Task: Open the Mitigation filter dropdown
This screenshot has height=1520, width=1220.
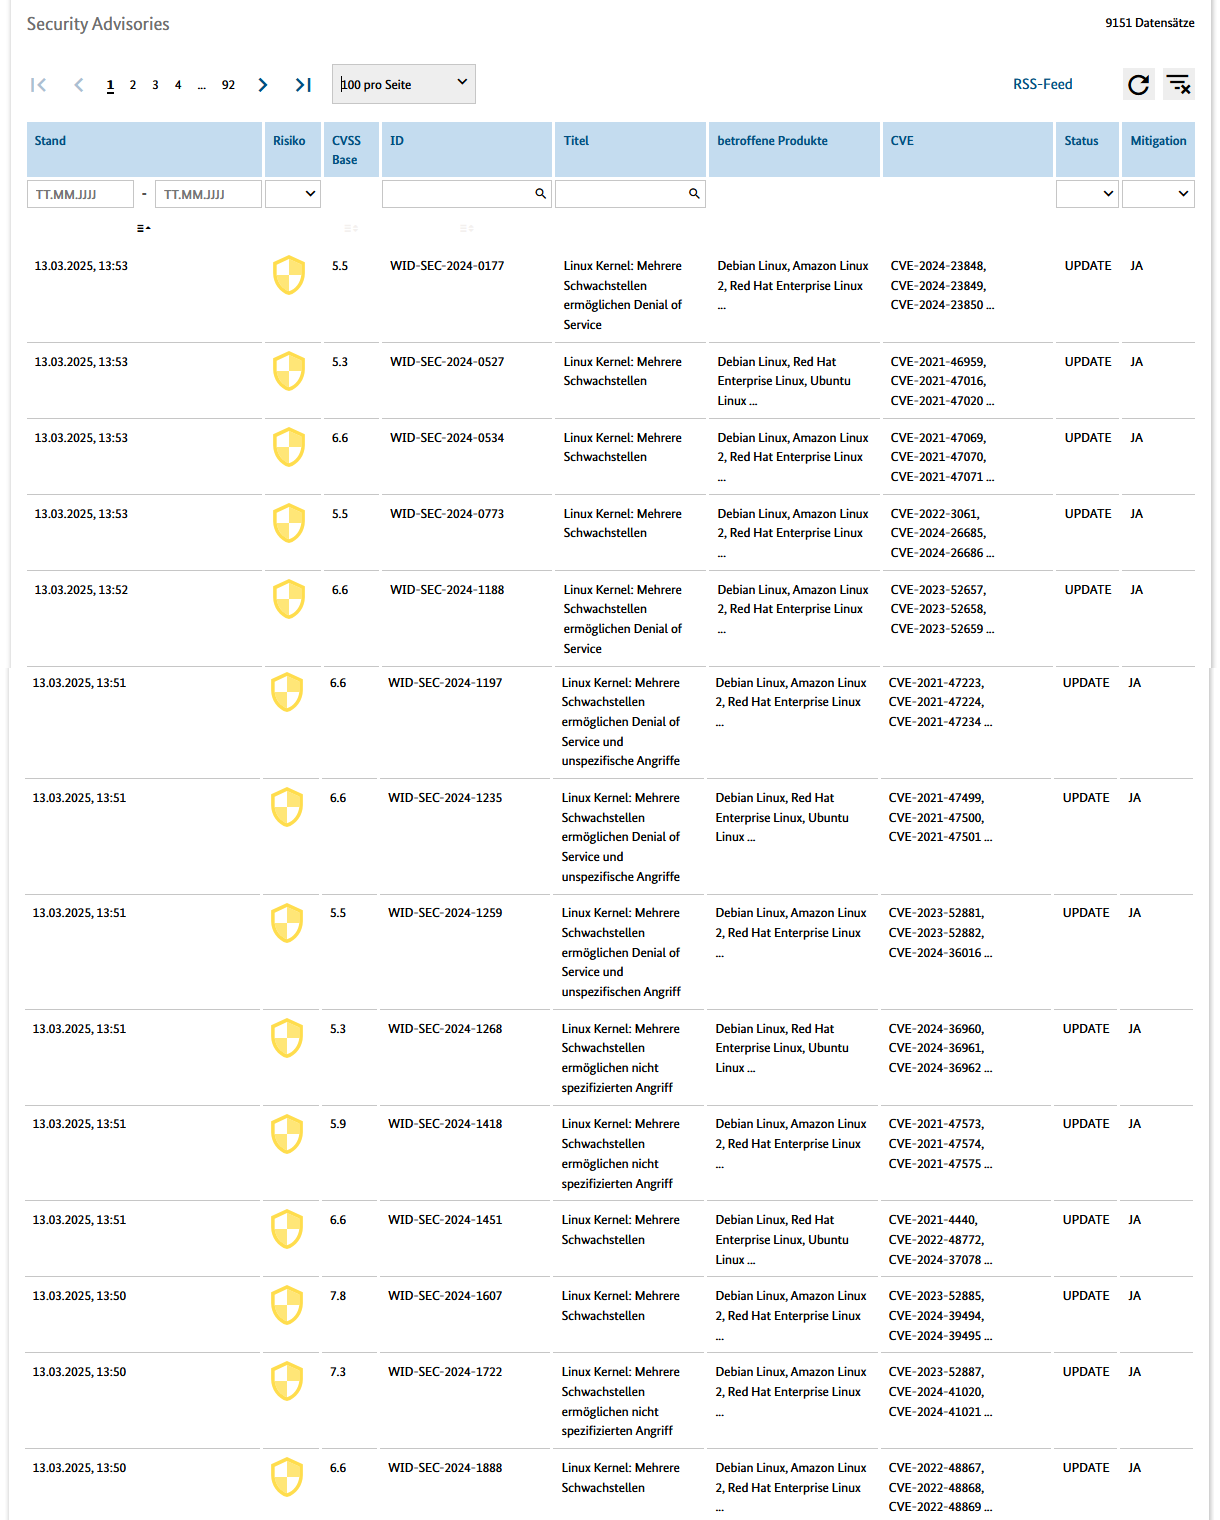Action: click(x=1158, y=194)
